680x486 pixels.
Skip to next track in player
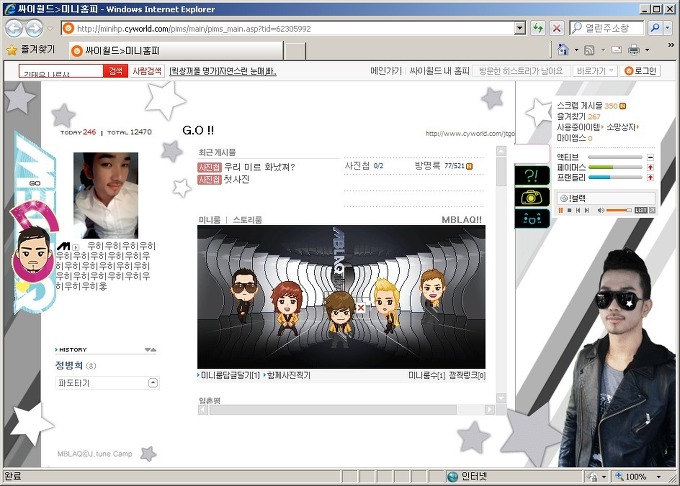(x=587, y=210)
